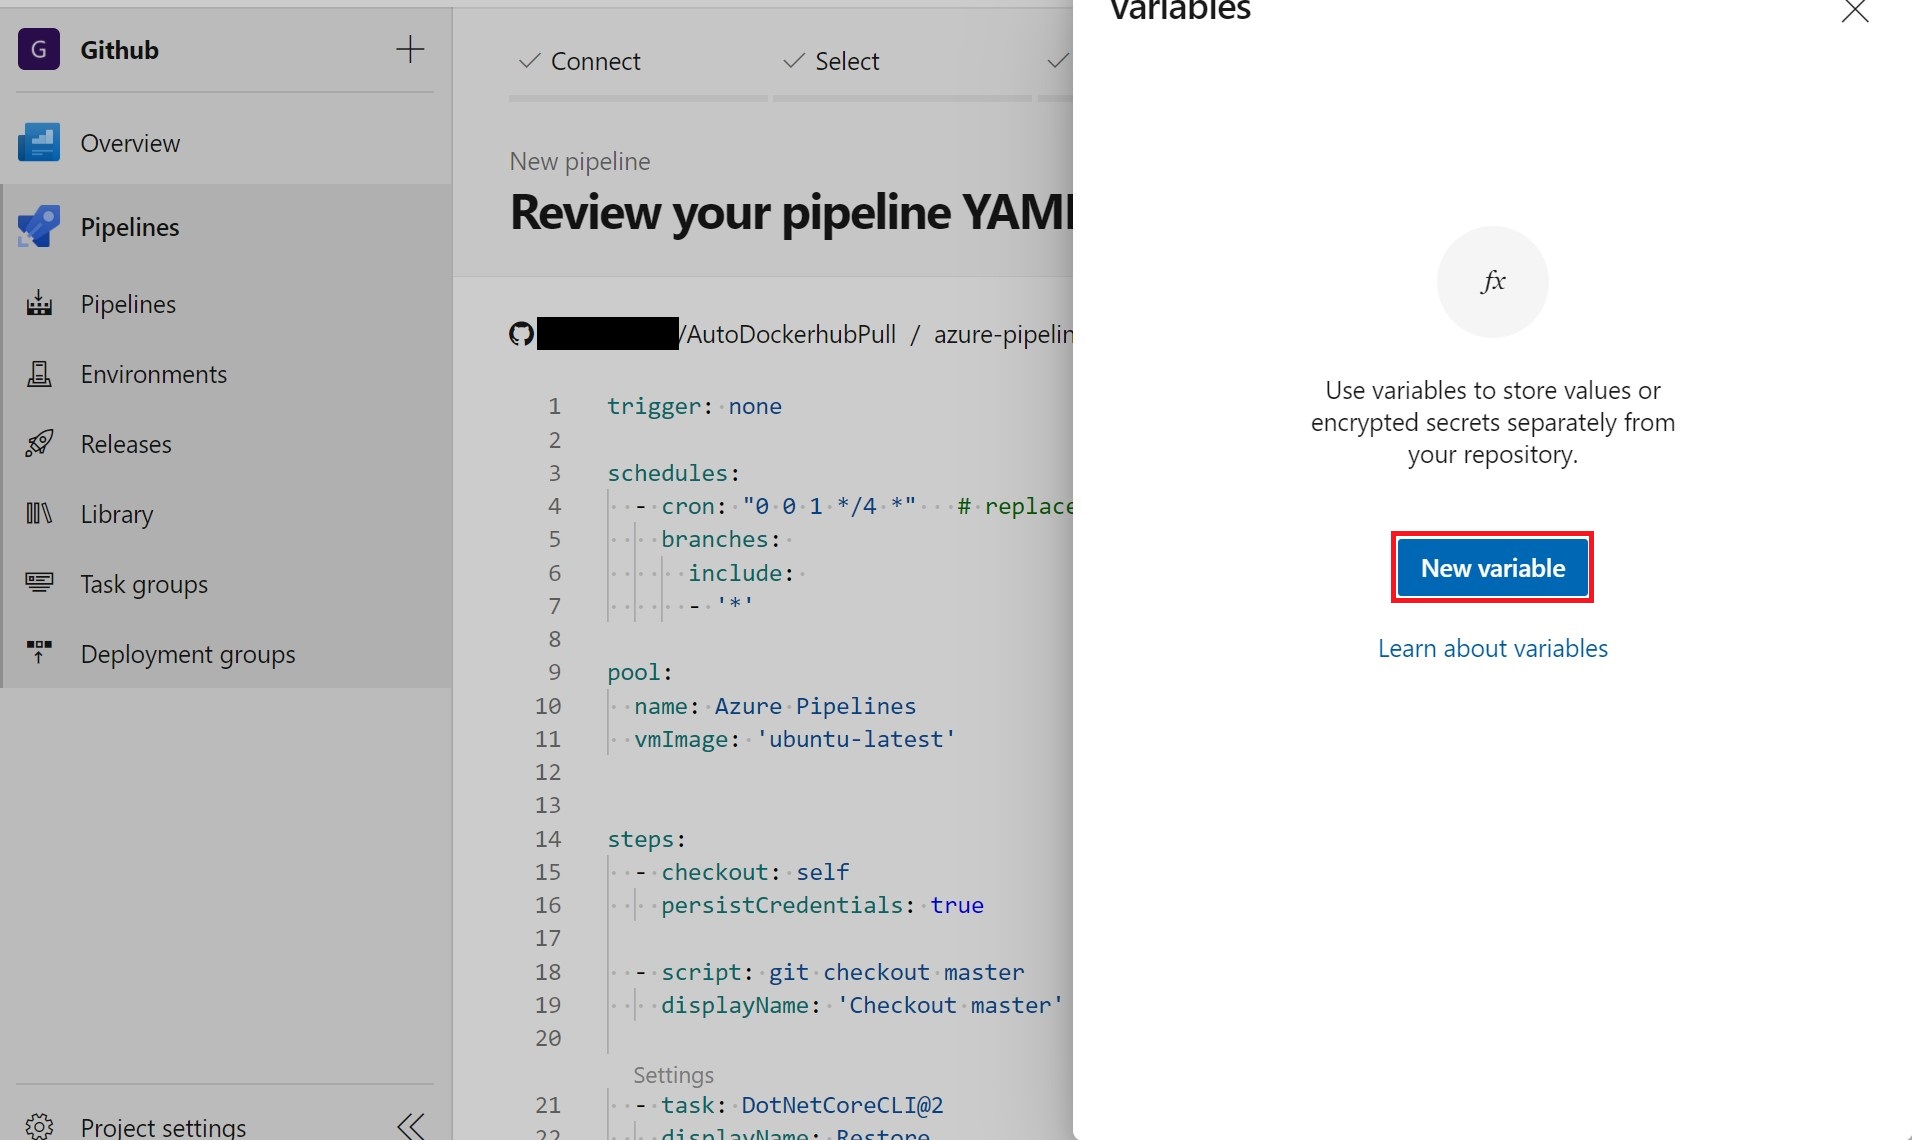Click 'checkout: self' line
Screen dimensions: 1912x1140
(x=755, y=872)
